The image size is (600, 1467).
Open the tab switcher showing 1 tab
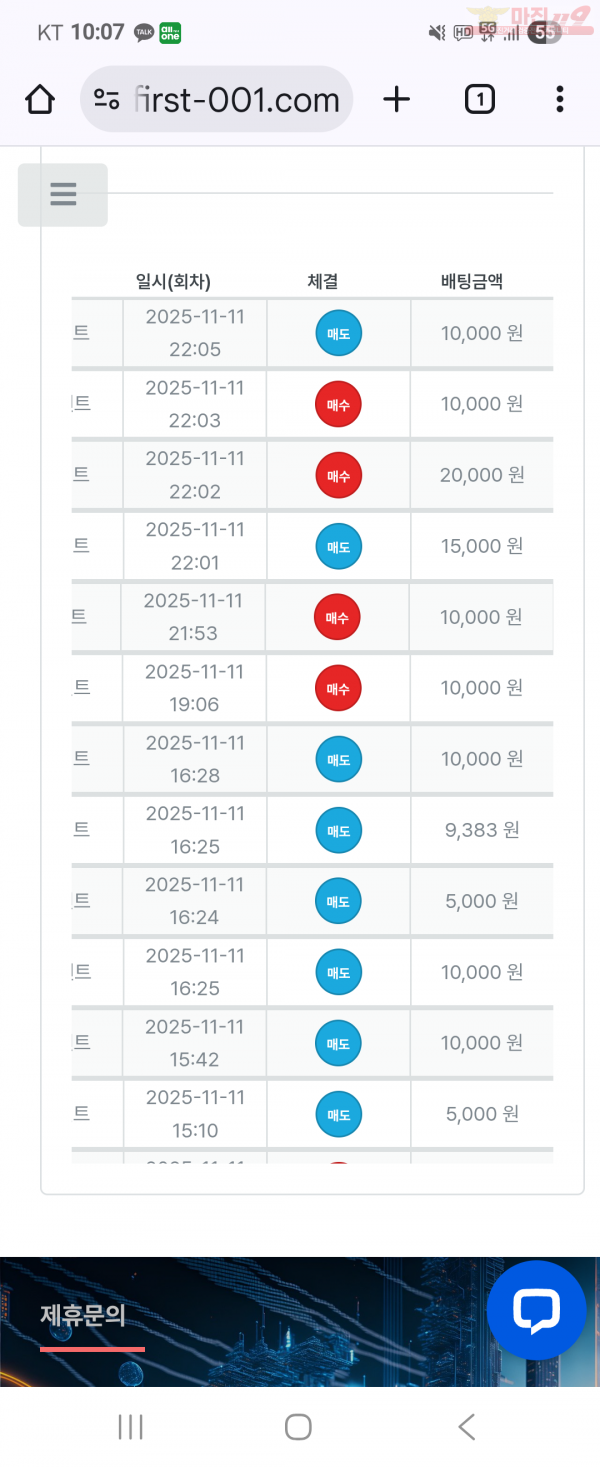click(479, 99)
